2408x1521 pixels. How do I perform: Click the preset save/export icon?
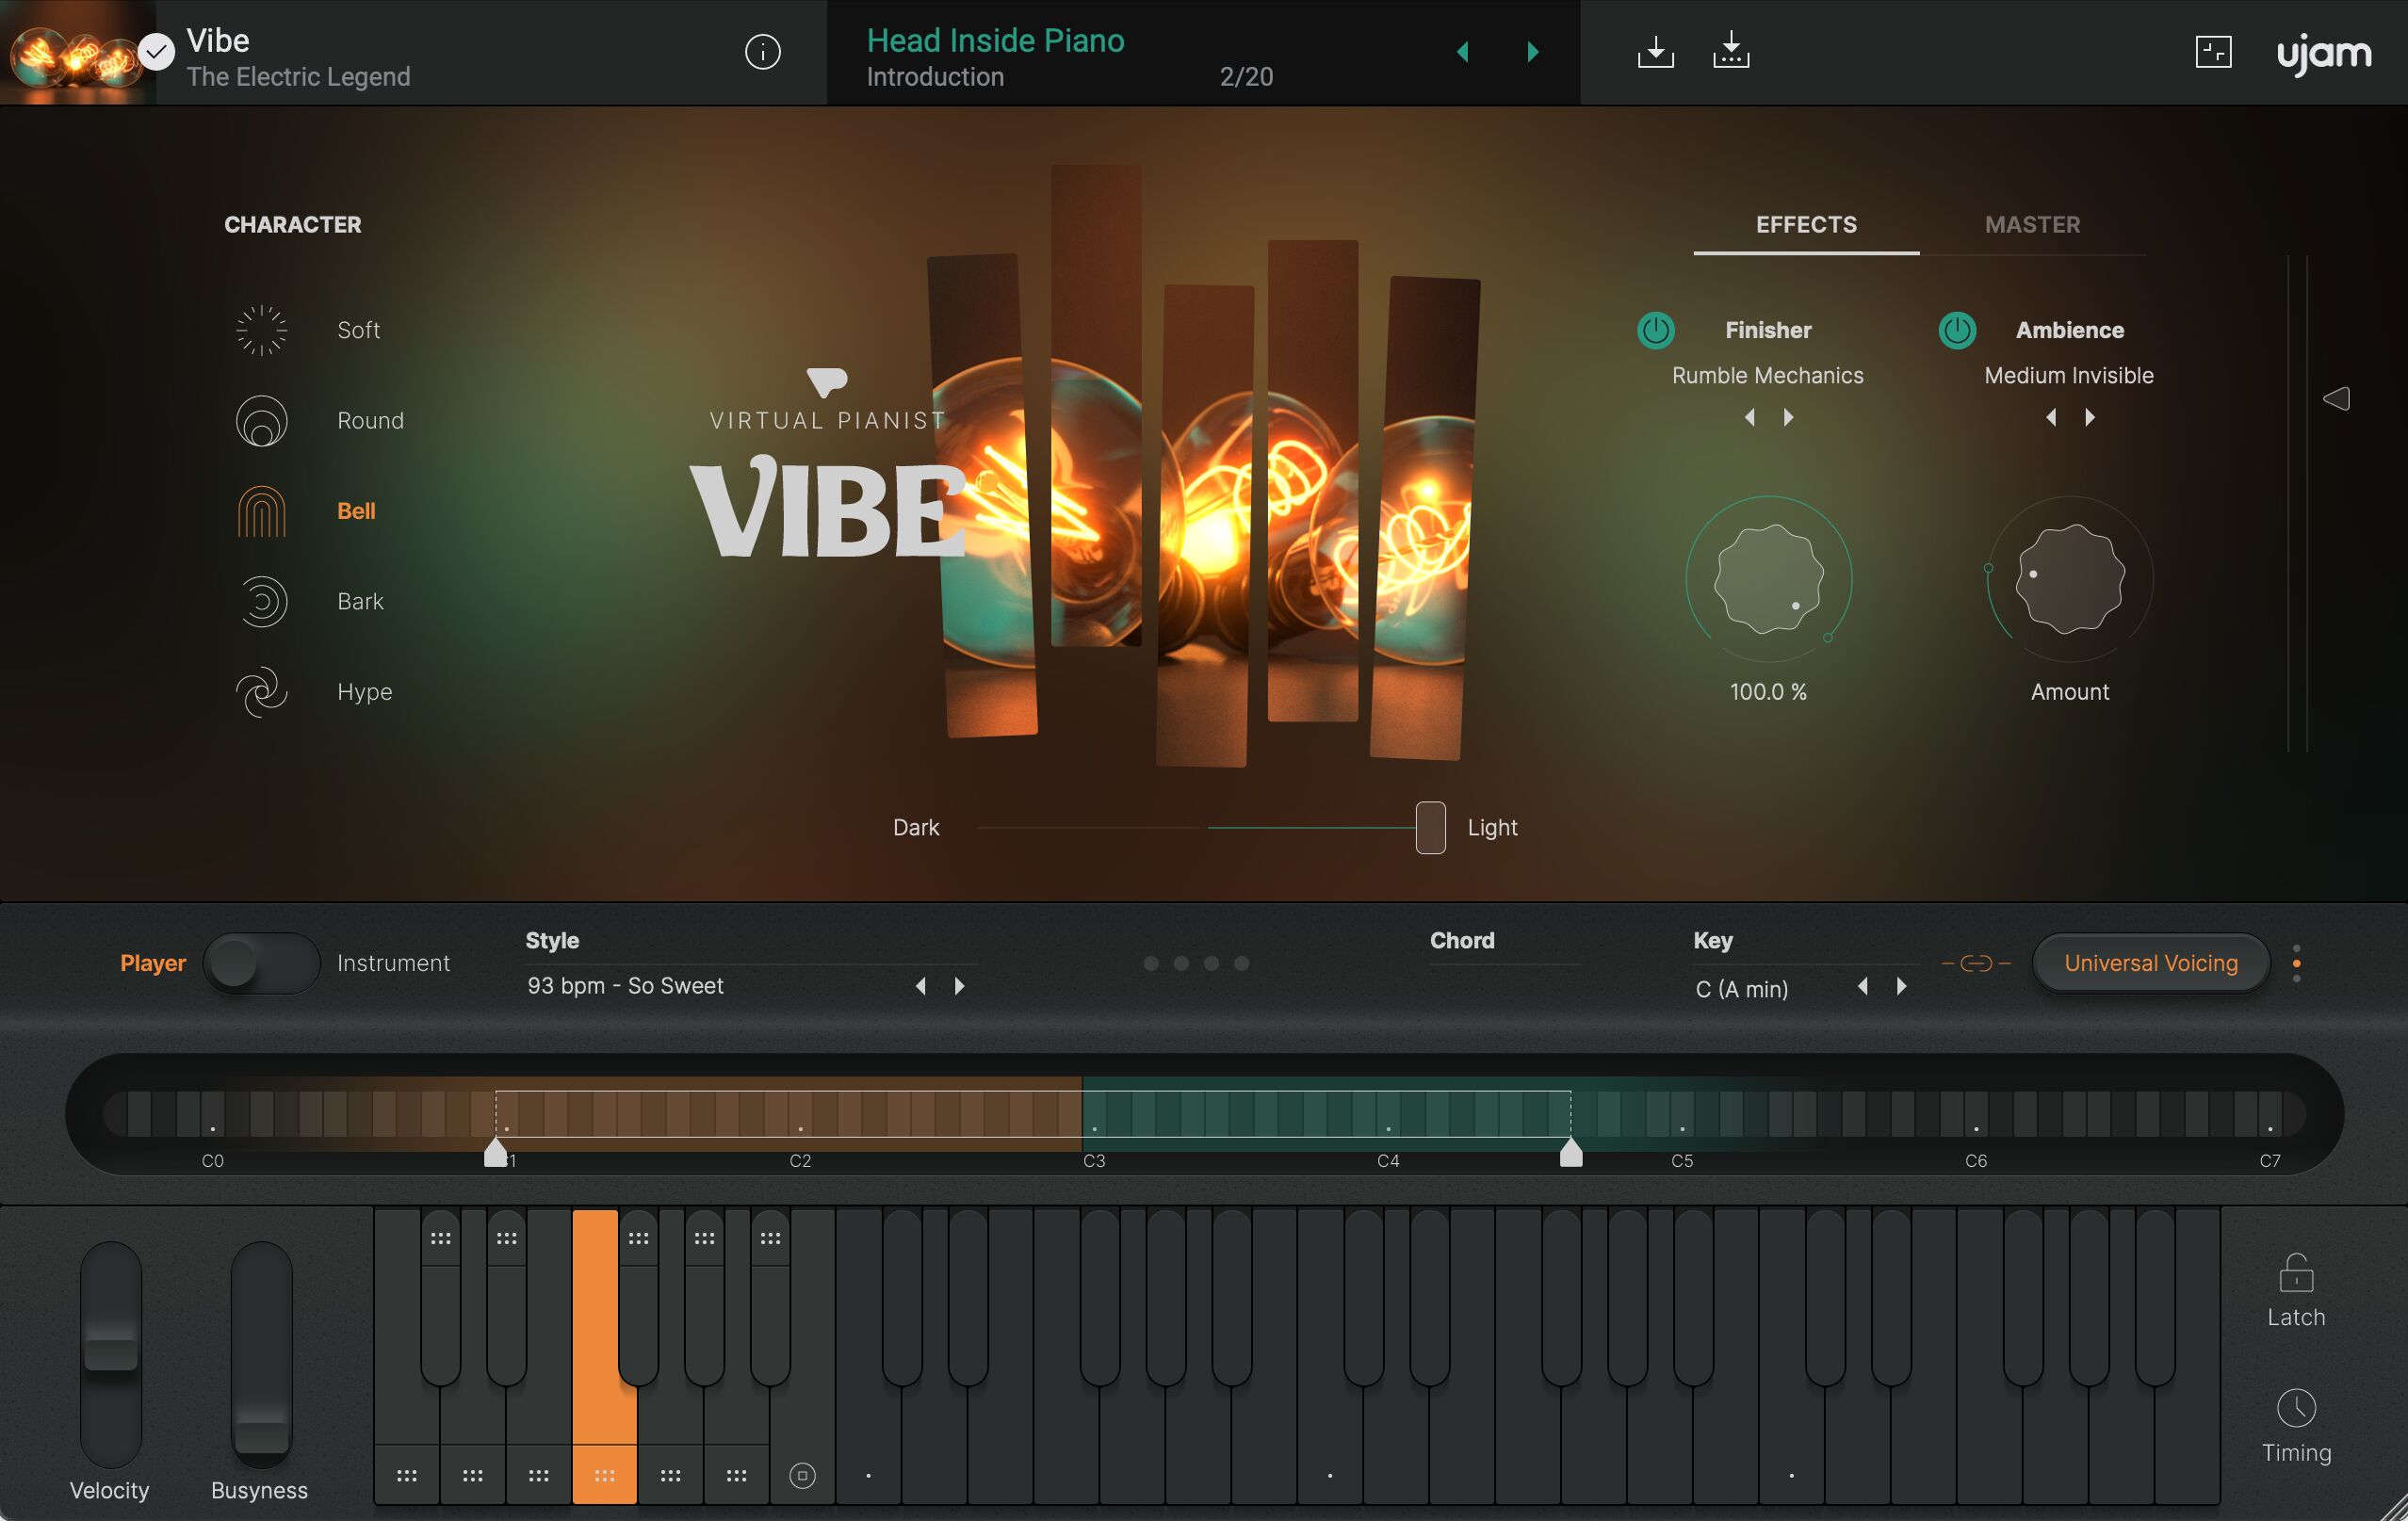click(1655, 52)
